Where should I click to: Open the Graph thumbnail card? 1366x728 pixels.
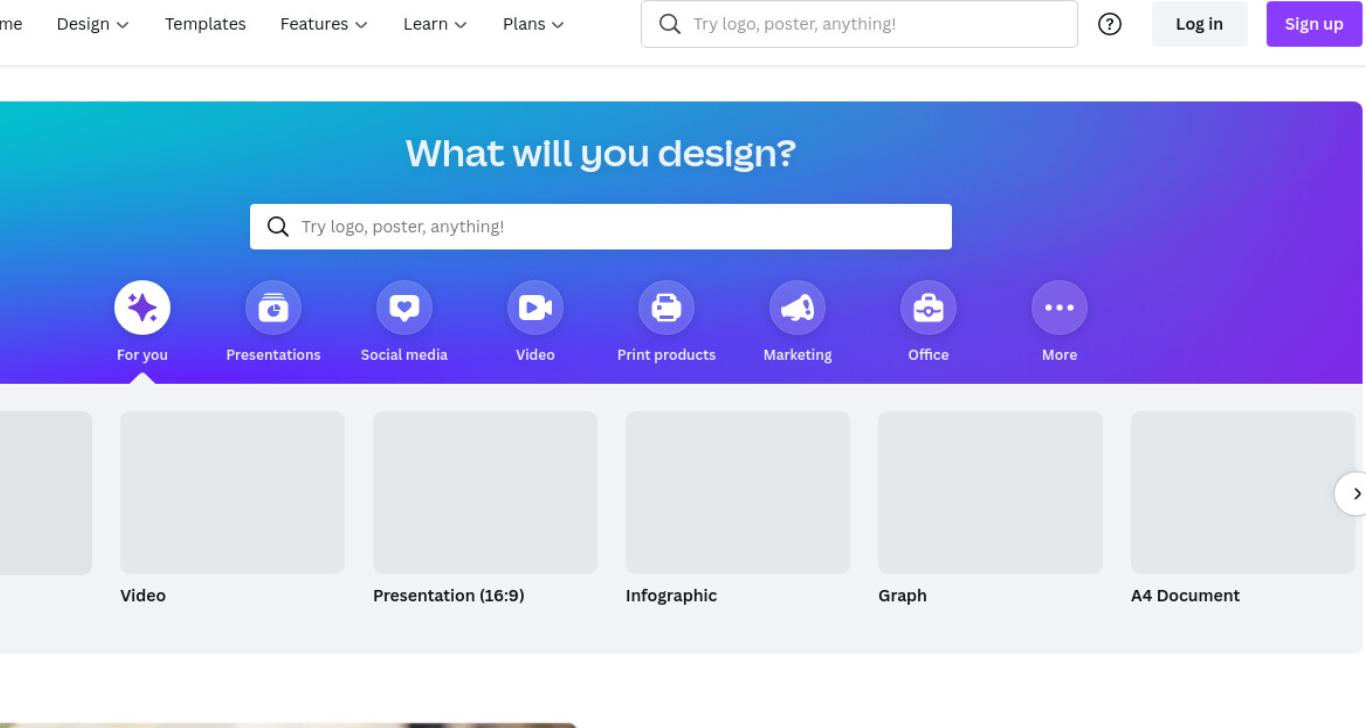[x=990, y=492]
